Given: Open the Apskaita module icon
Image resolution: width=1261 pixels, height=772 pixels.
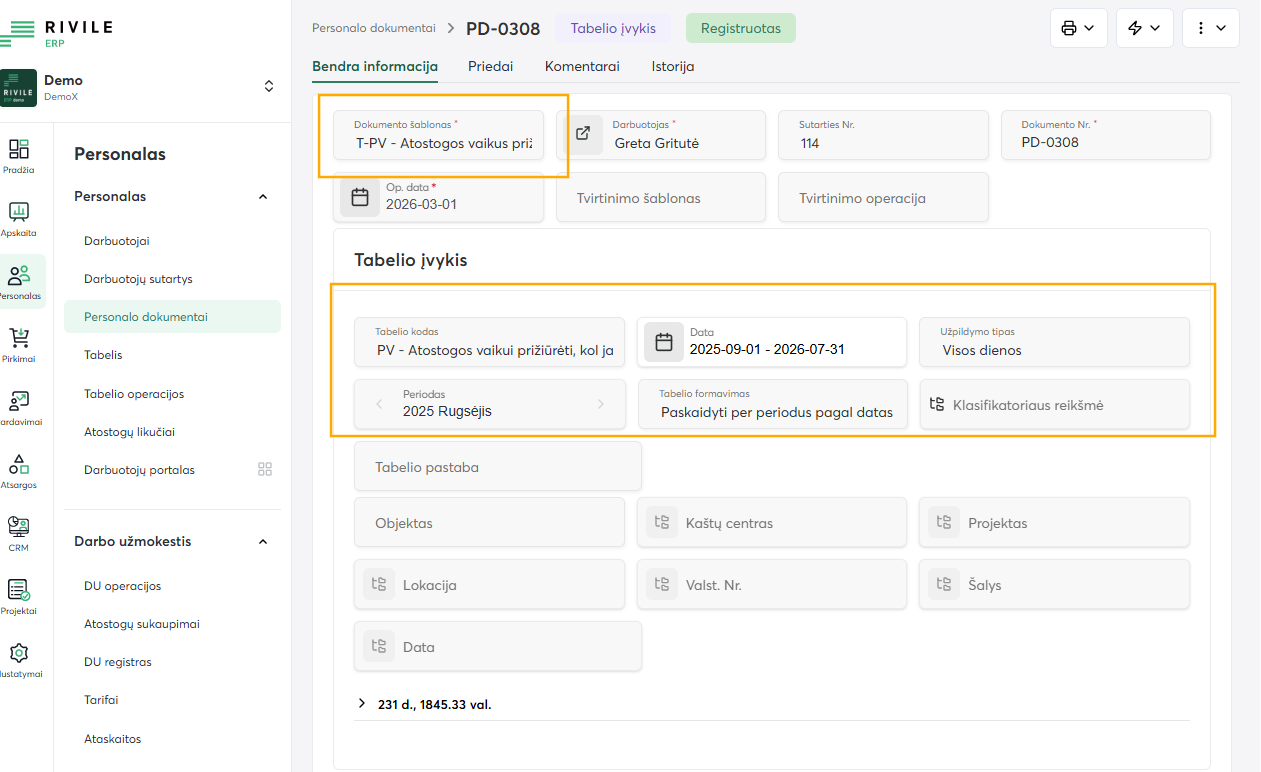Looking at the screenshot, I should [x=19, y=212].
